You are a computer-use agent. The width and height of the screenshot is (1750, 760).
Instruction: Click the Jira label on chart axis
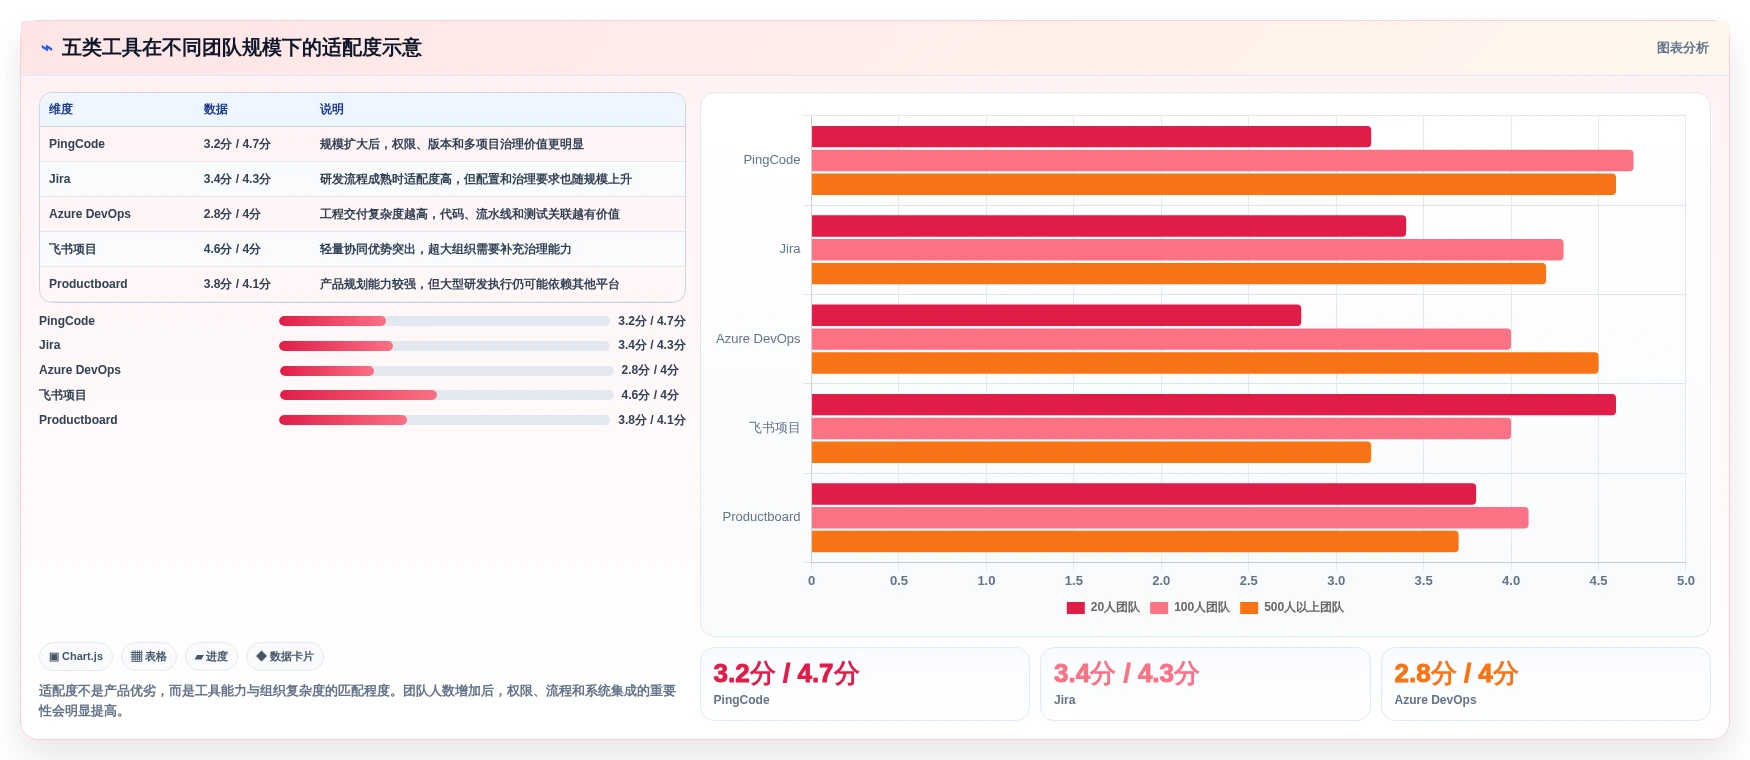tap(790, 249)
